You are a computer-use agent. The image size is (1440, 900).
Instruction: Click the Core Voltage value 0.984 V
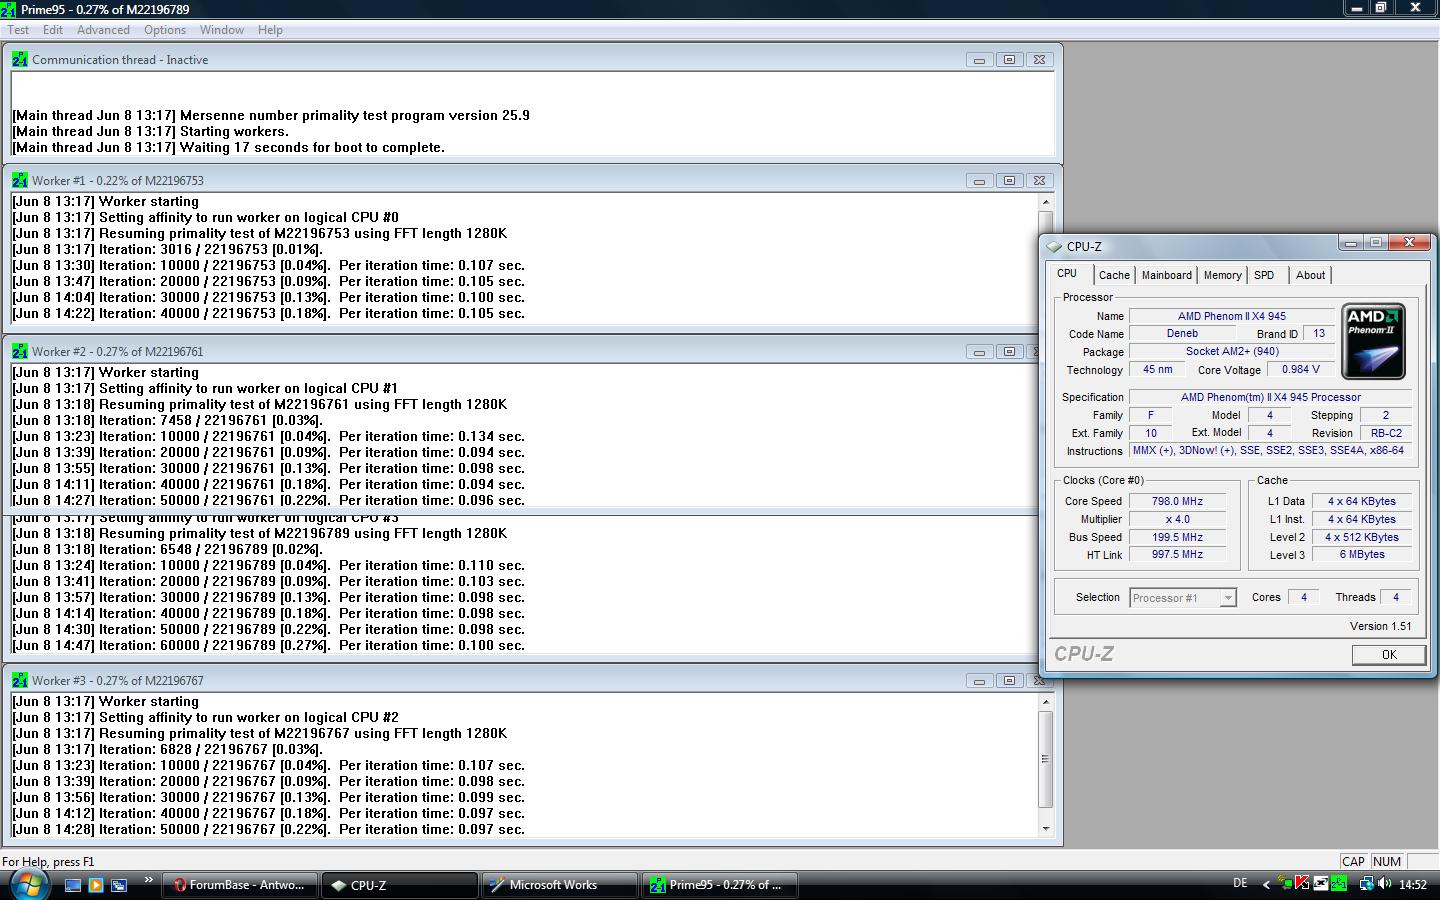tap(1300, 369)
